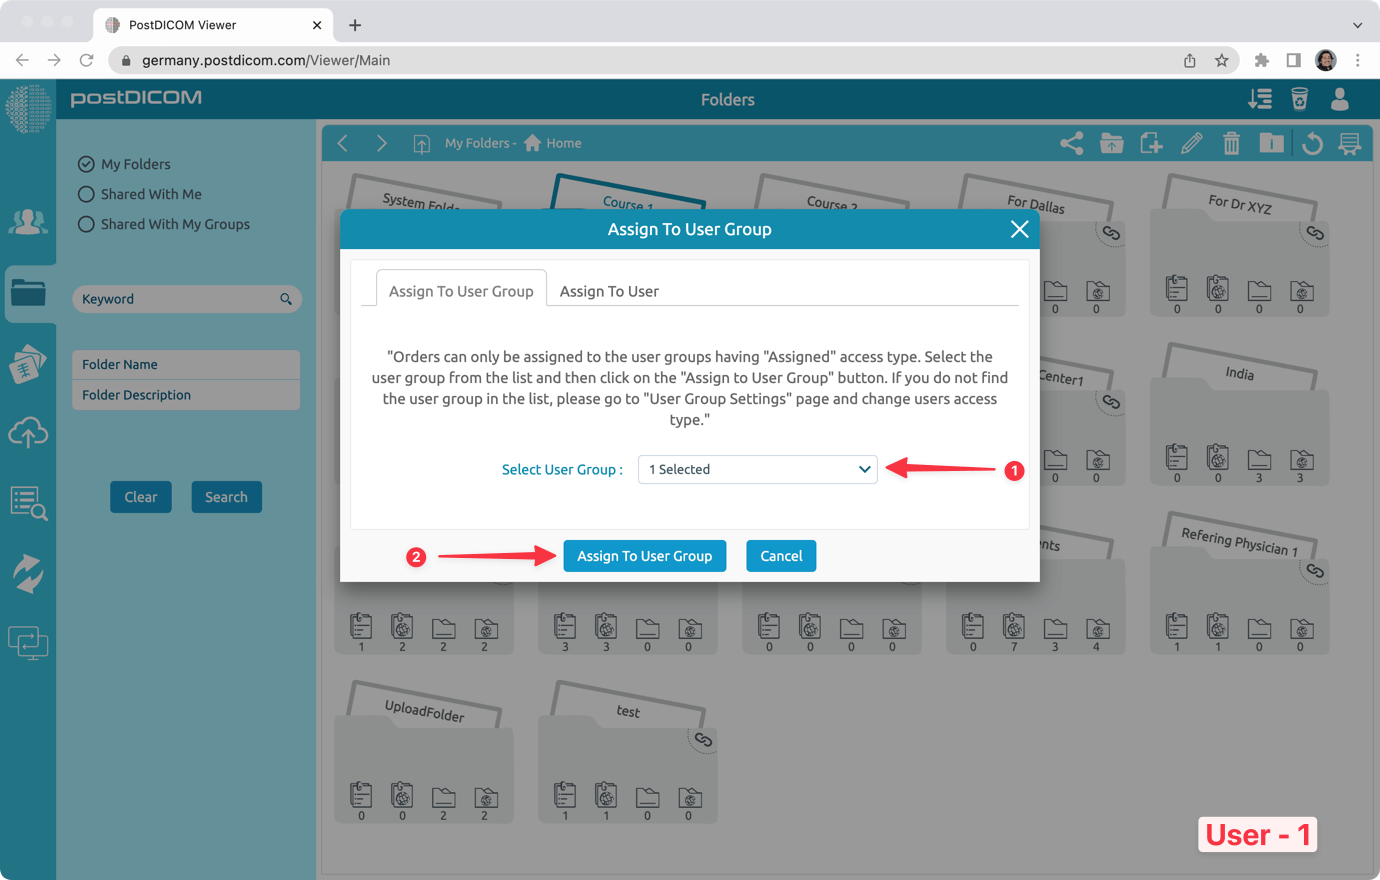Open the cloud Upload icon in the sidebar
This screenshot has height=880, width=1380.
(x=28, y=433)
